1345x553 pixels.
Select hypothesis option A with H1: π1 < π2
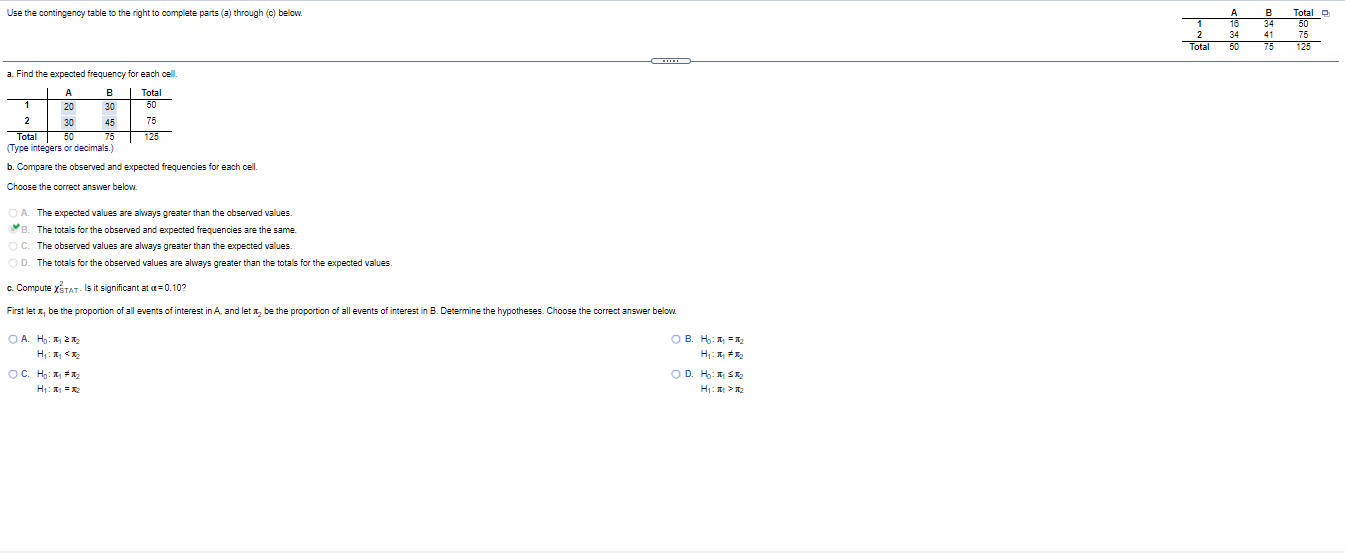click(x=13, y=339)
